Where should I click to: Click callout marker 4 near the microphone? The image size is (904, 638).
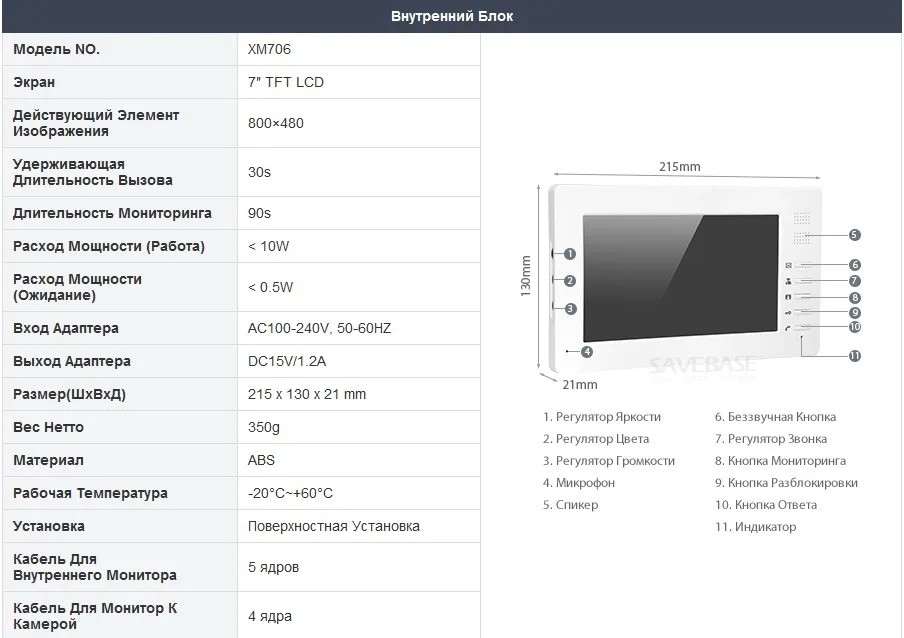click(x=587, y=352)
